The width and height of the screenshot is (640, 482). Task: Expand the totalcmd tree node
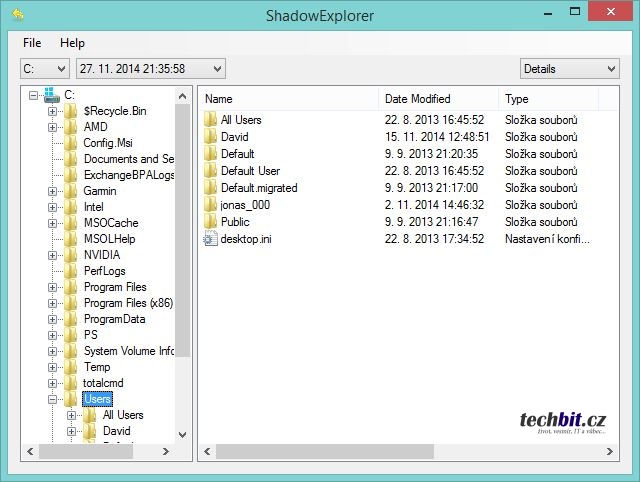[52, 383]
